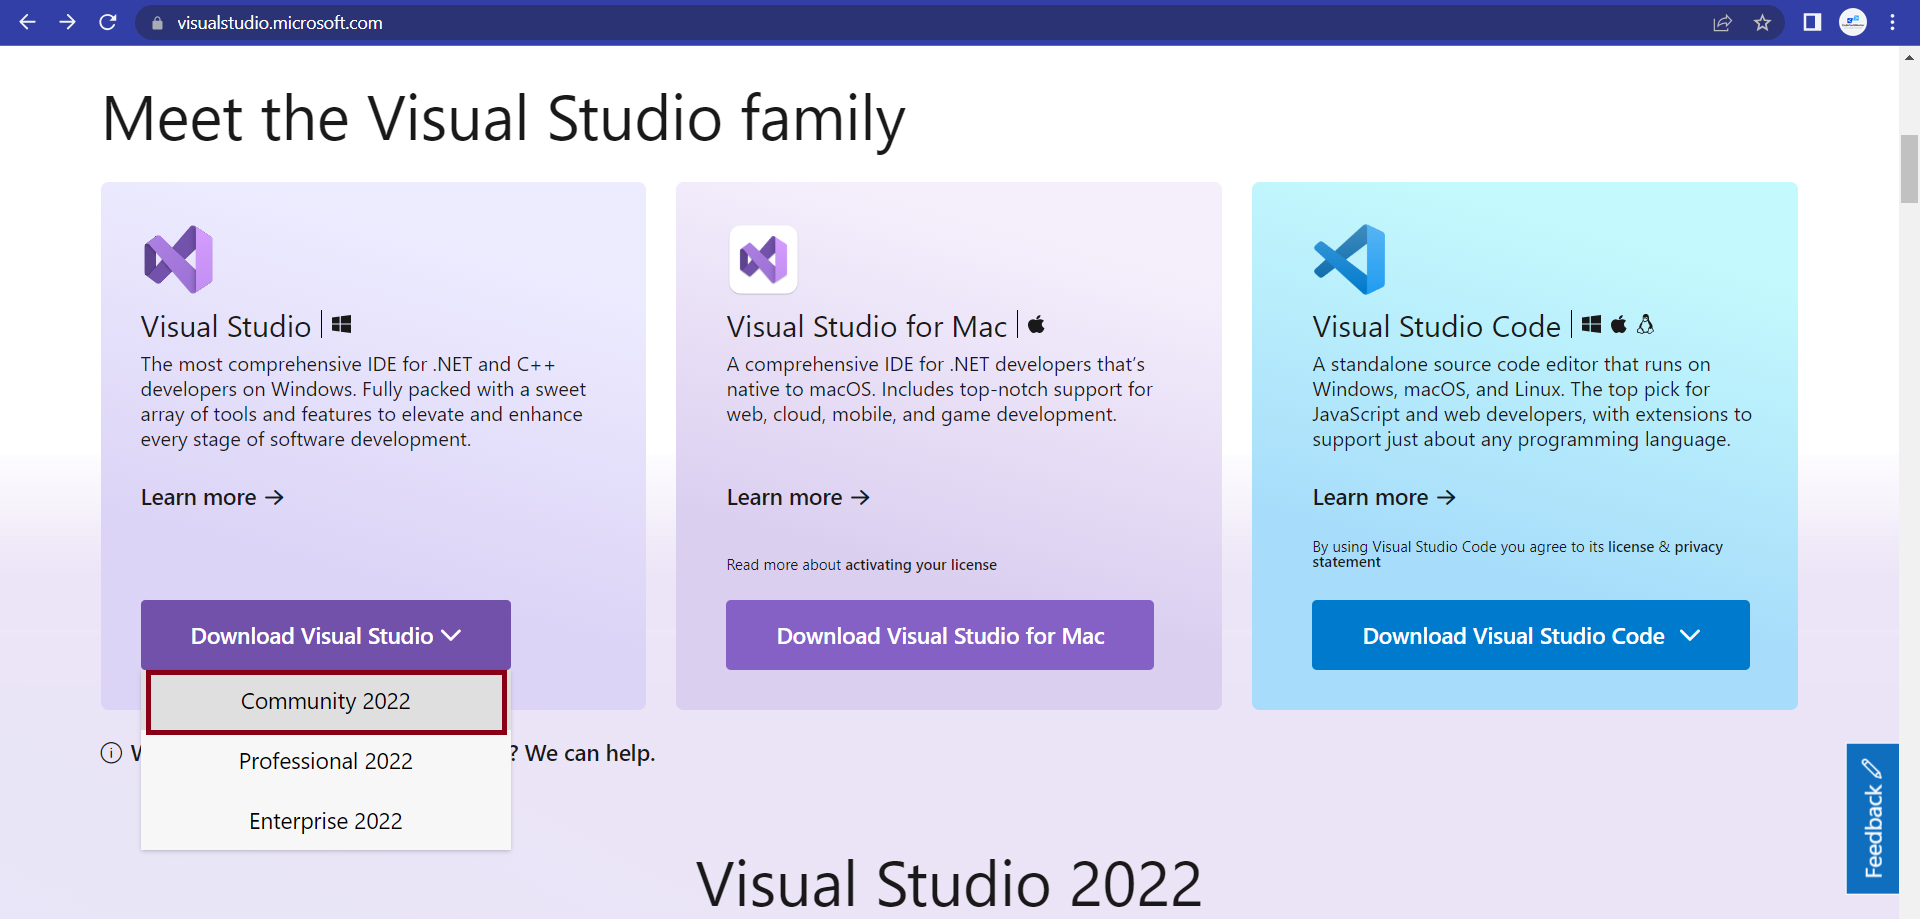Select Community 2022 from the download menu
Screen dimensions: 1920x919
click(x=326, y=701)
